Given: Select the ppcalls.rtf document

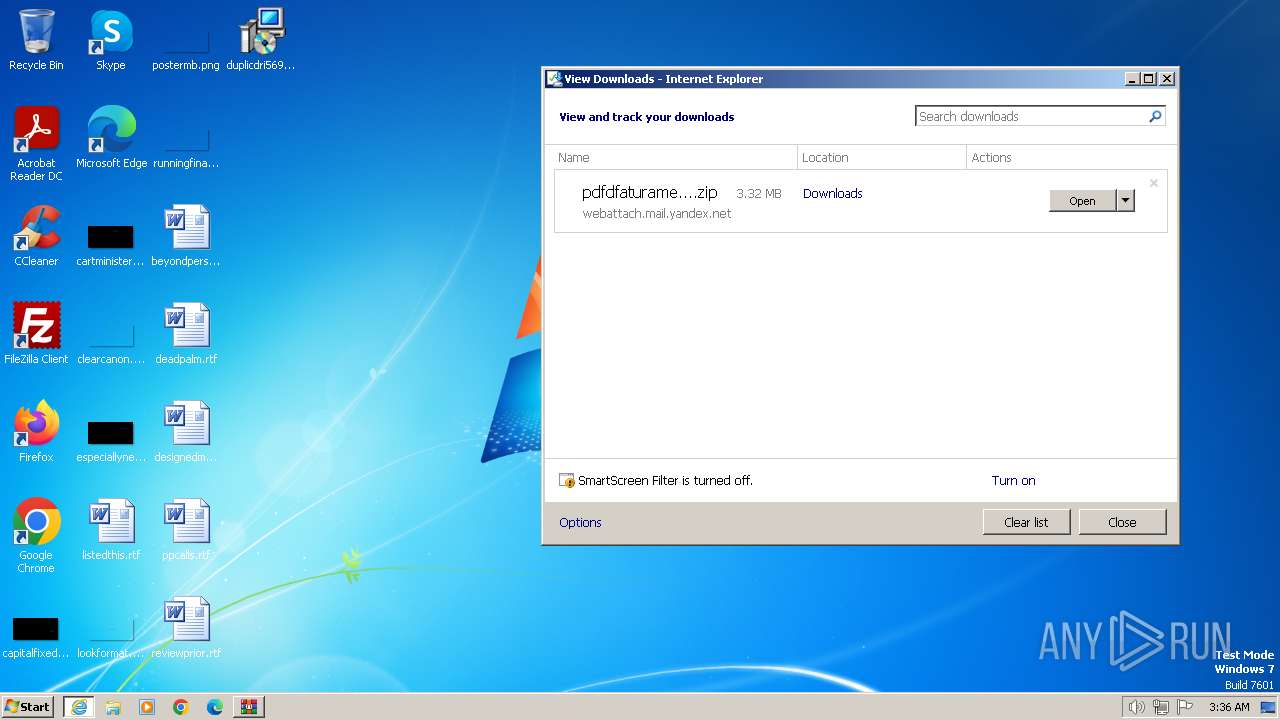Looking at the screenshot, I should click(x=186, y=530).
